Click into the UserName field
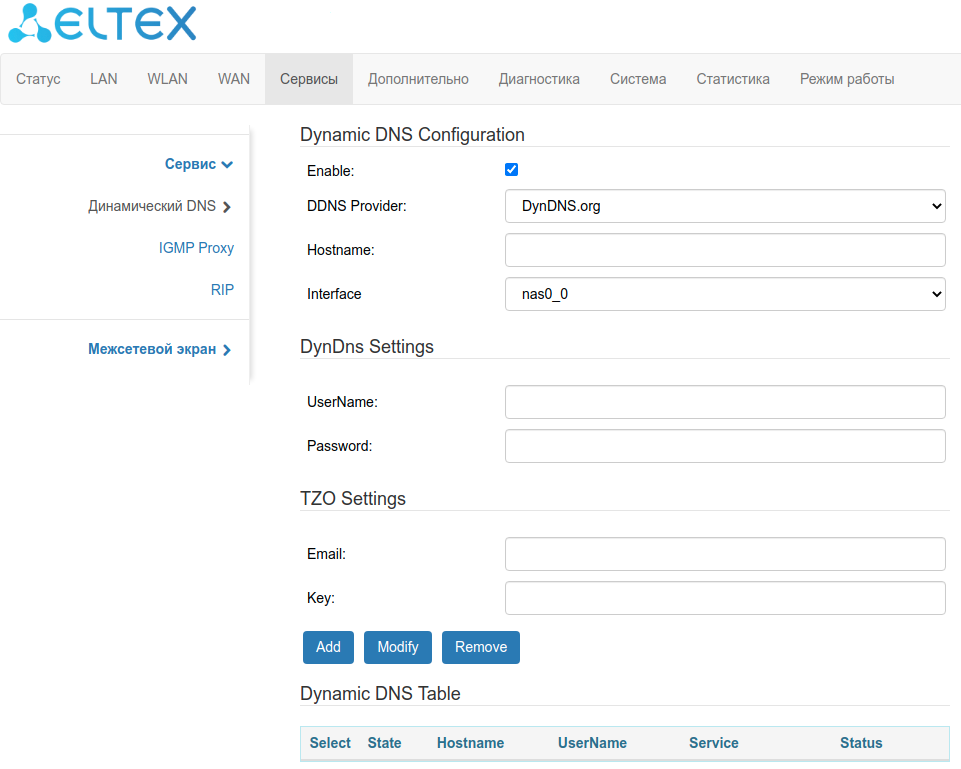The image size is (961, 769). 725,402
